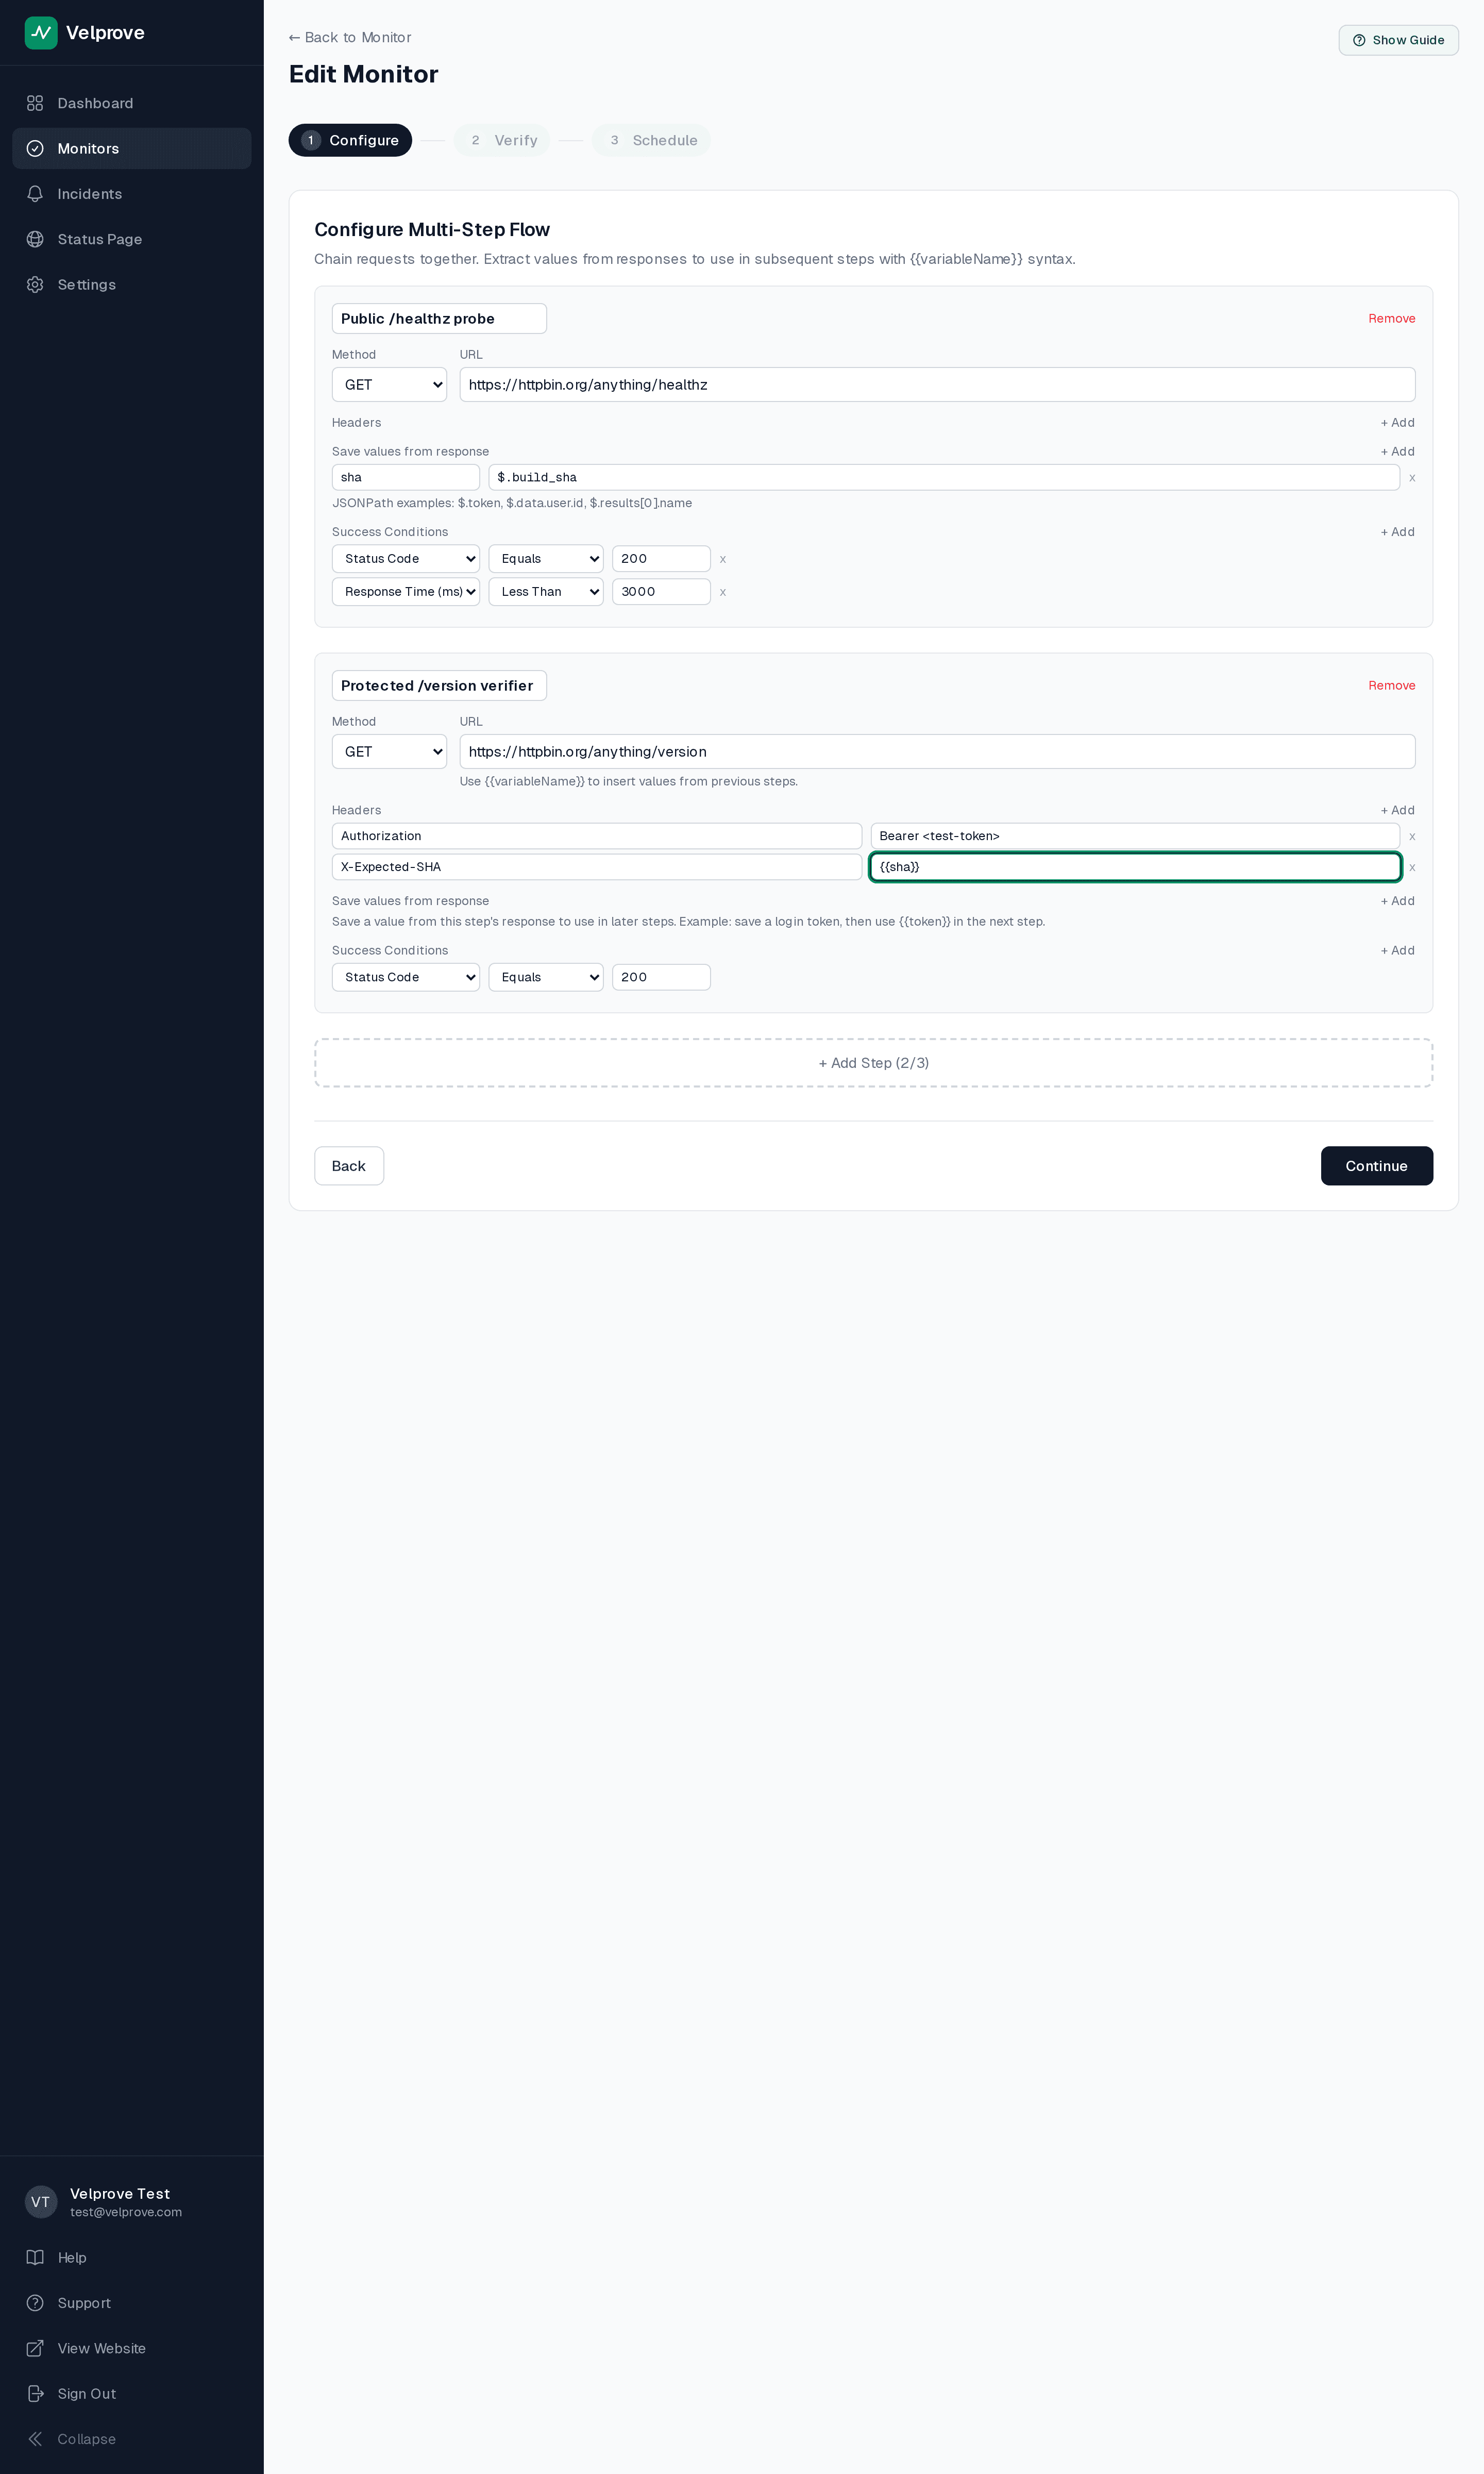Click Back to Monitor link
1484x2474 pixels.
(350, 37)
